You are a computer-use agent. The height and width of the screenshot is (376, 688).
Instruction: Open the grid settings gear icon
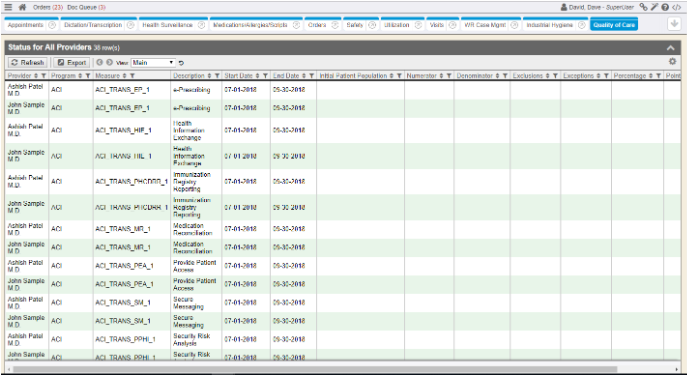(x=672, y=62)
